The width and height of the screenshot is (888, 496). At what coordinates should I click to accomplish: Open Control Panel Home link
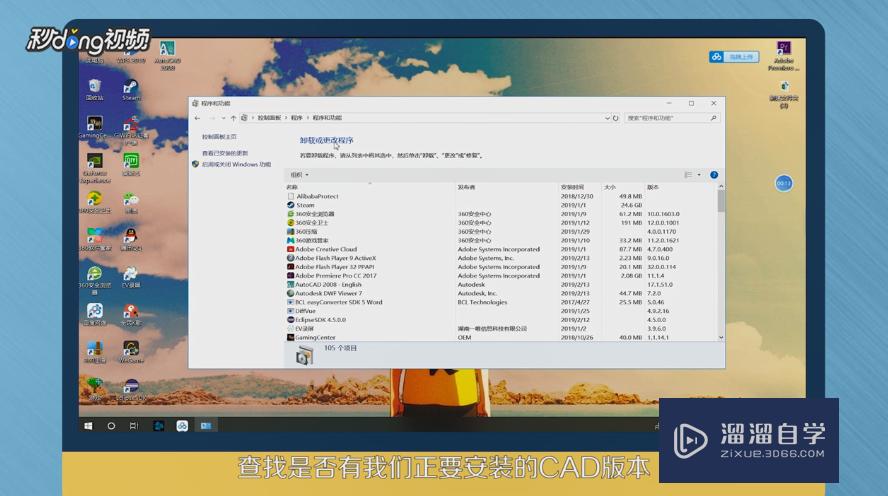click(x=219, y=137)
